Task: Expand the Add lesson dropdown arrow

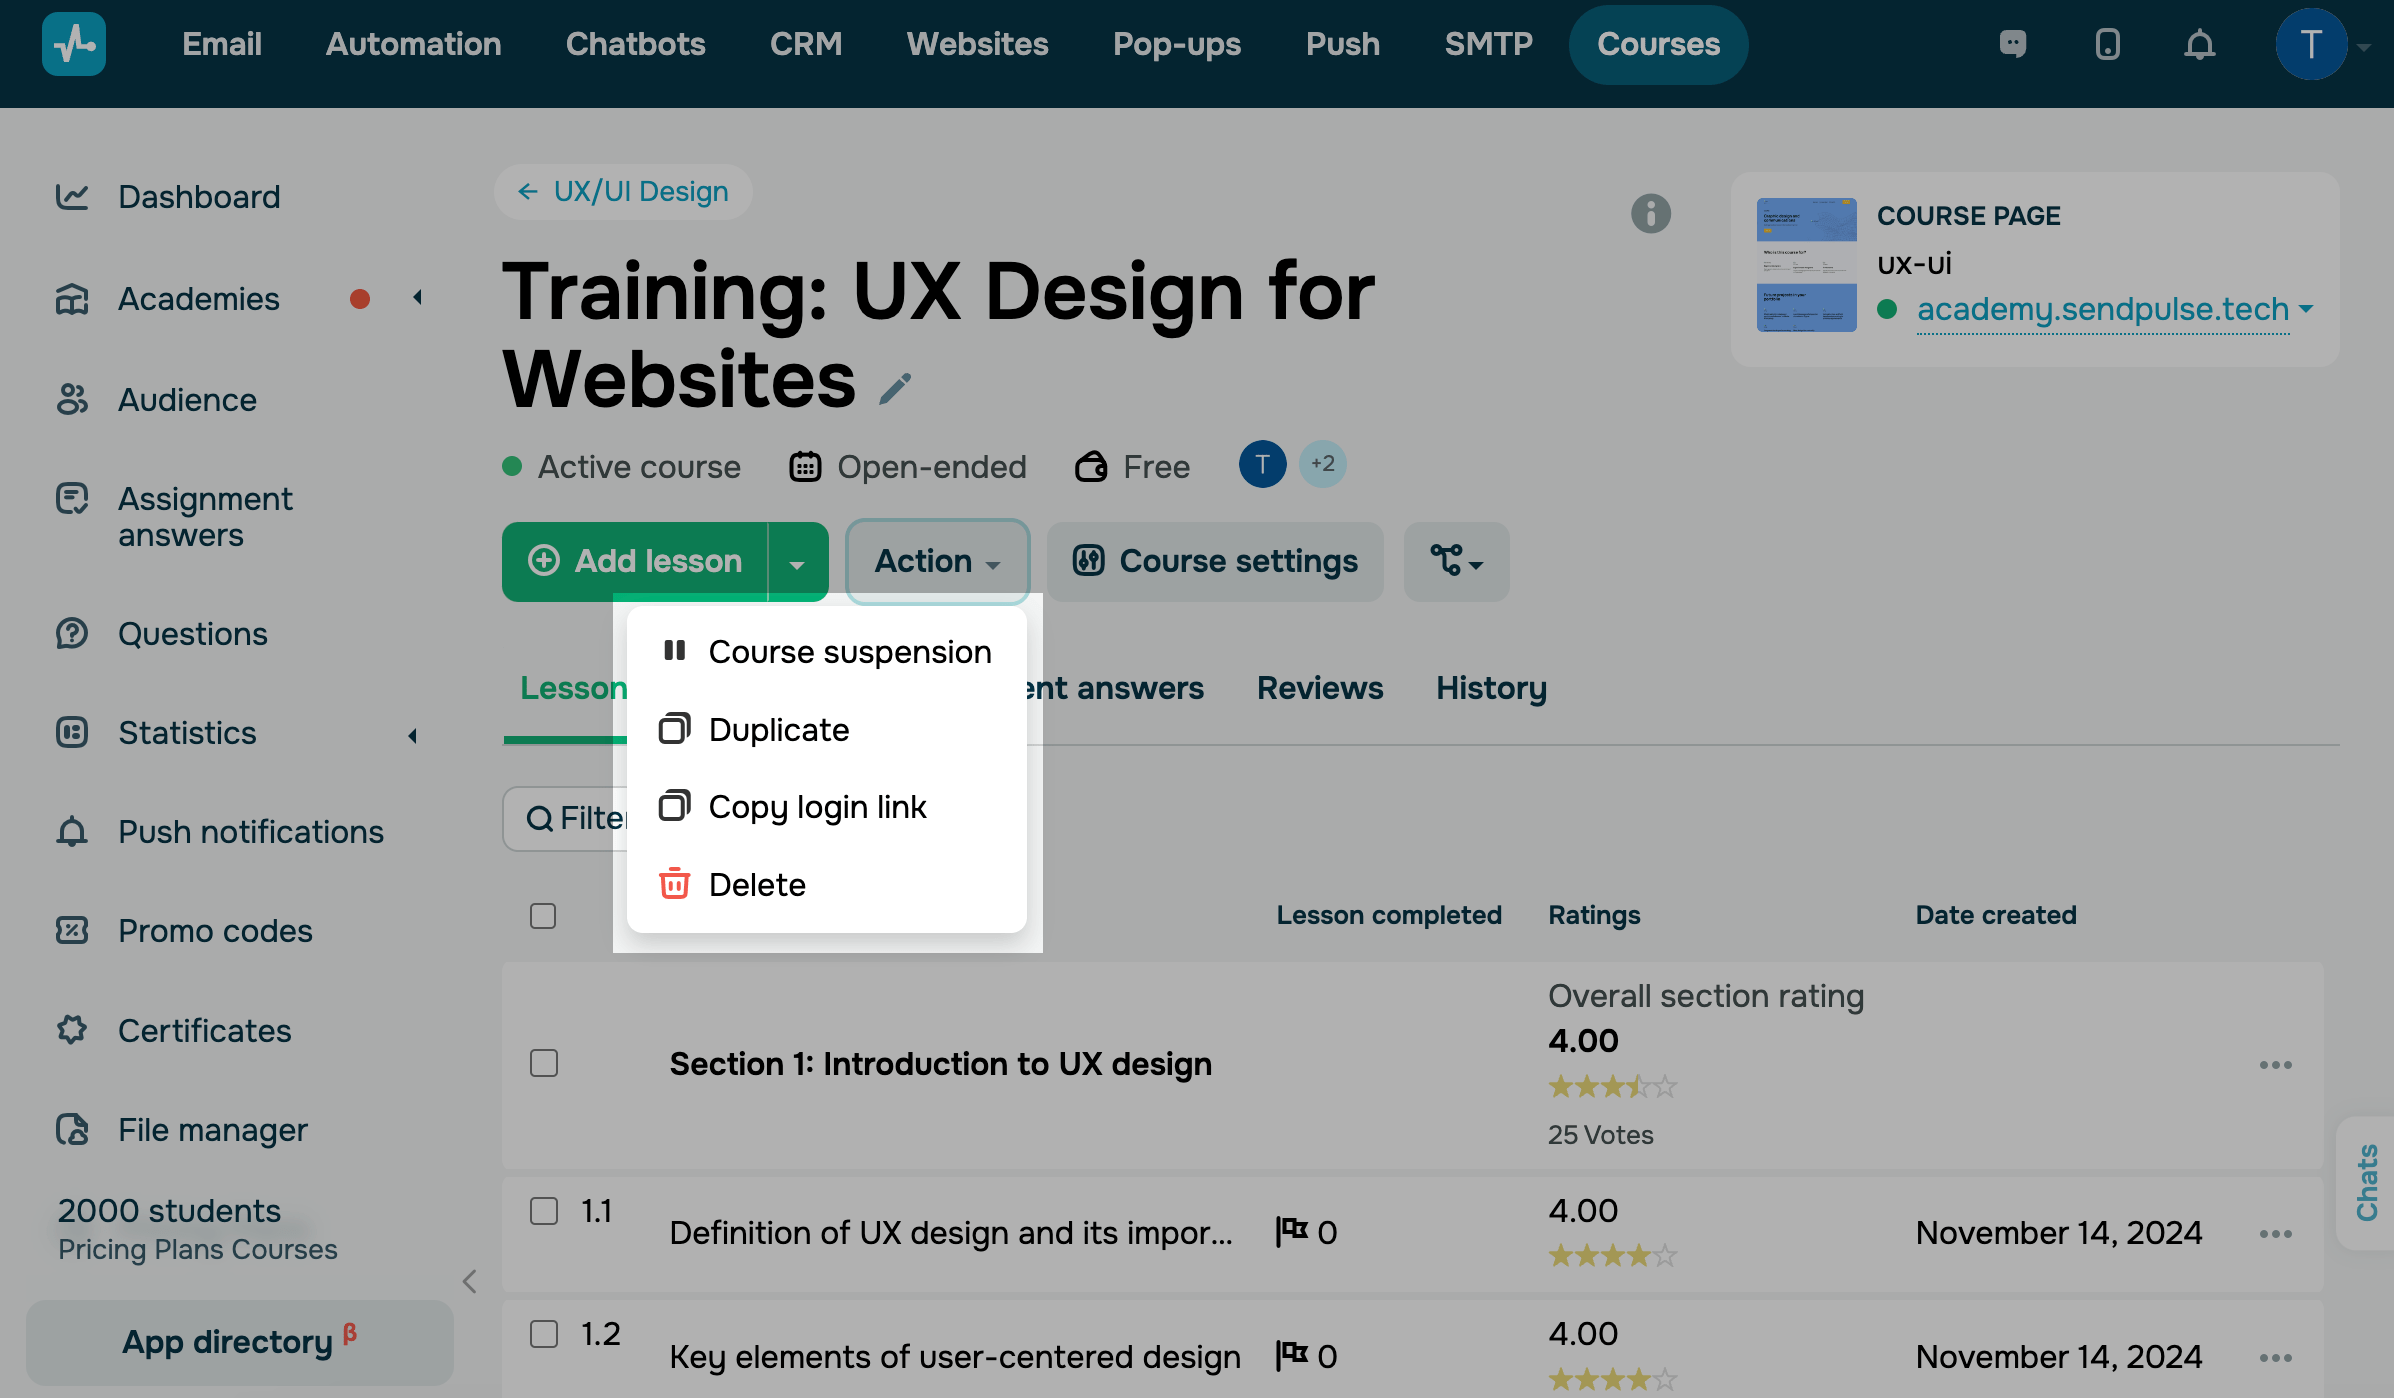Action: pyautogui.click(x=797, y=563)
